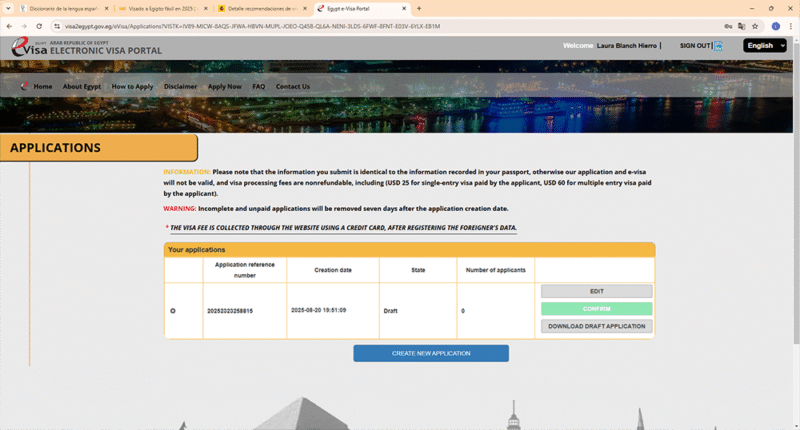Open Chrome's three-dot menu
This screenshot has height=430, width=800.
tap(790, 26)
